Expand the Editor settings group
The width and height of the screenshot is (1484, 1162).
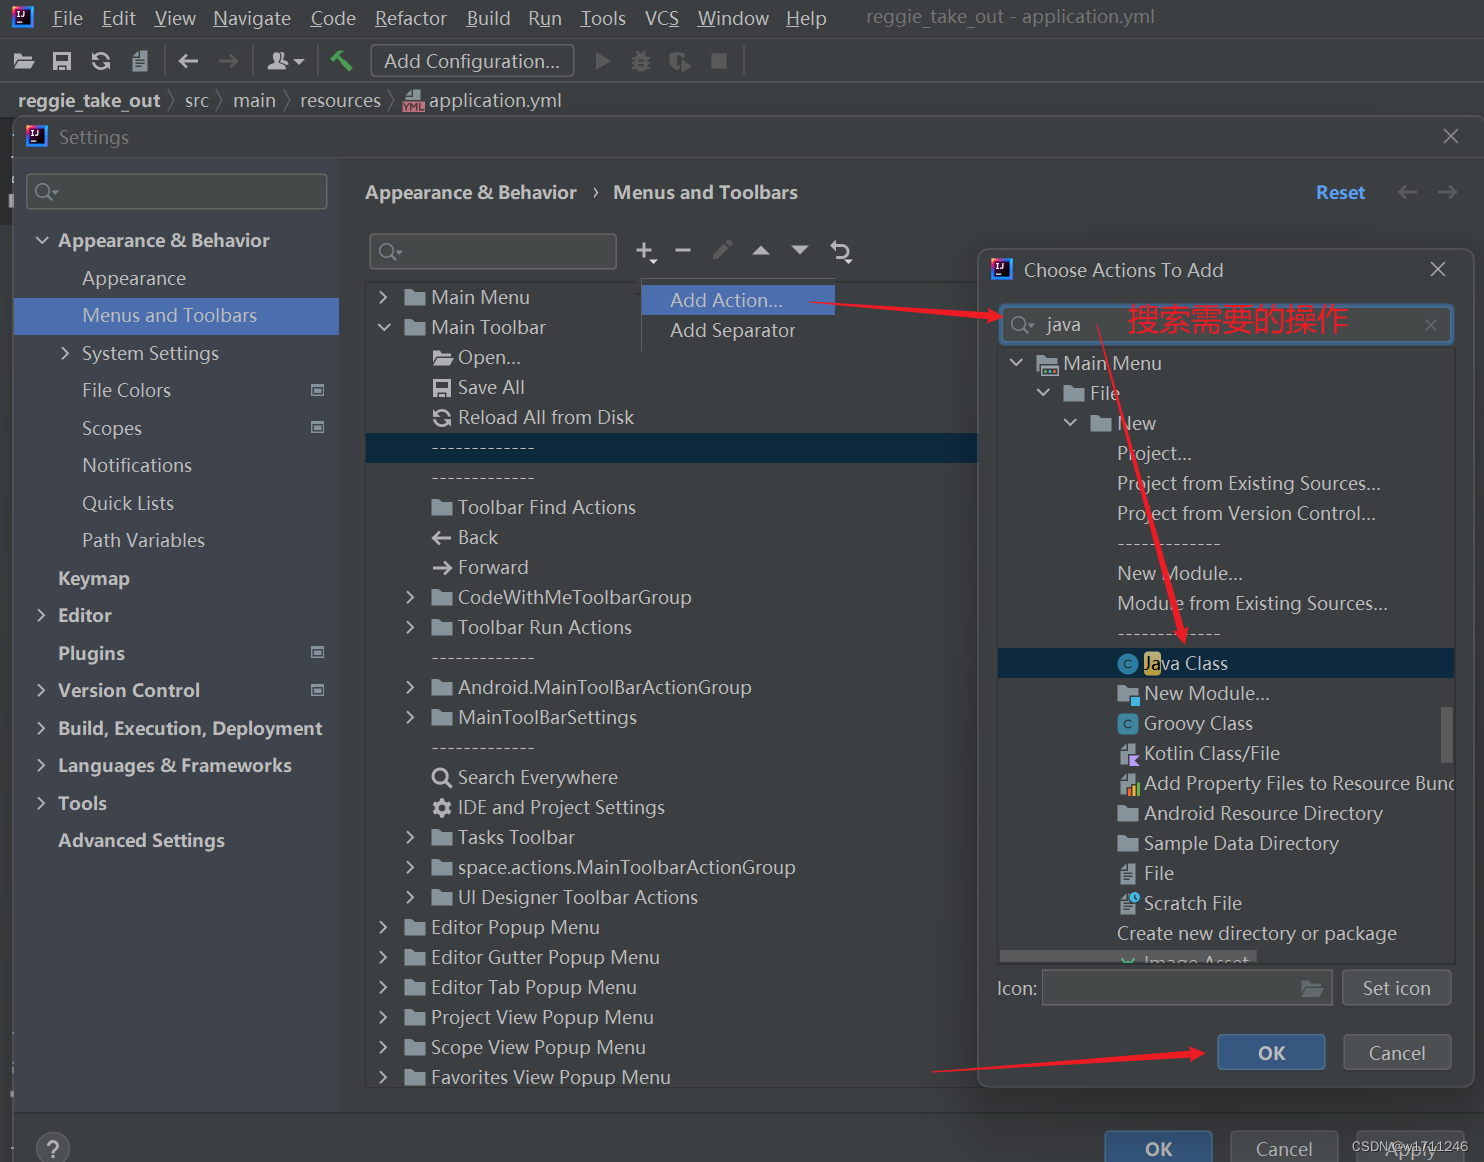[41, 615]
